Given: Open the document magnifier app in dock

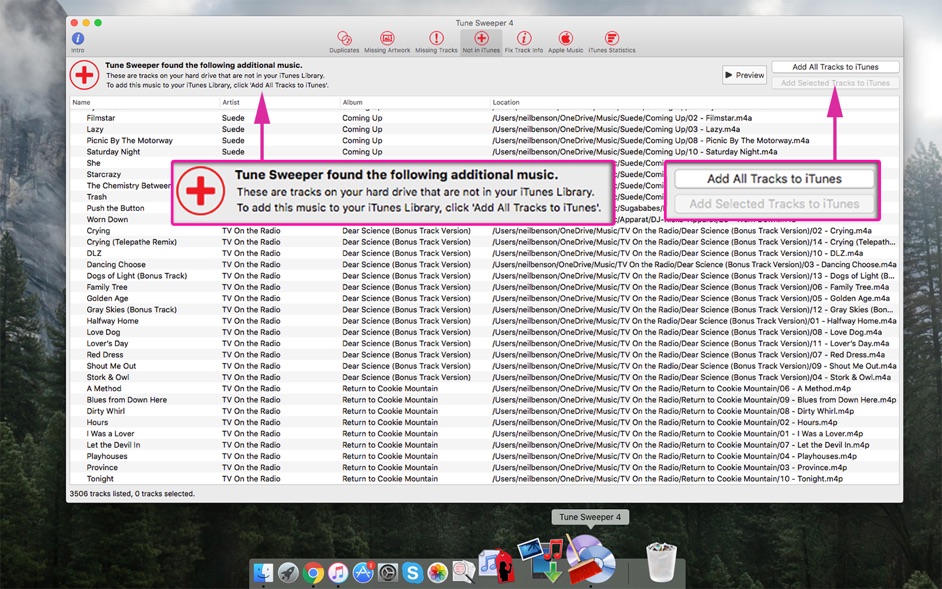Looking at the screenshot, I should (x=463, y=572).
